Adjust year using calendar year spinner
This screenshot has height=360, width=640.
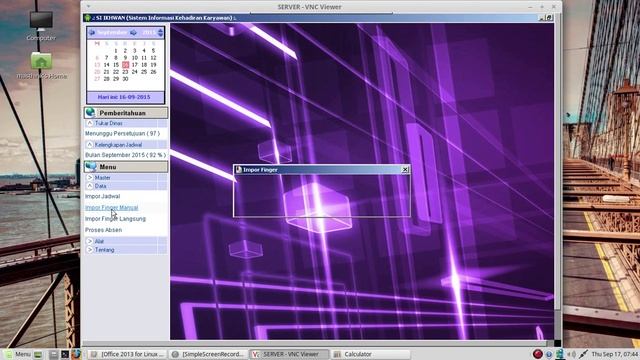(160, 32)
